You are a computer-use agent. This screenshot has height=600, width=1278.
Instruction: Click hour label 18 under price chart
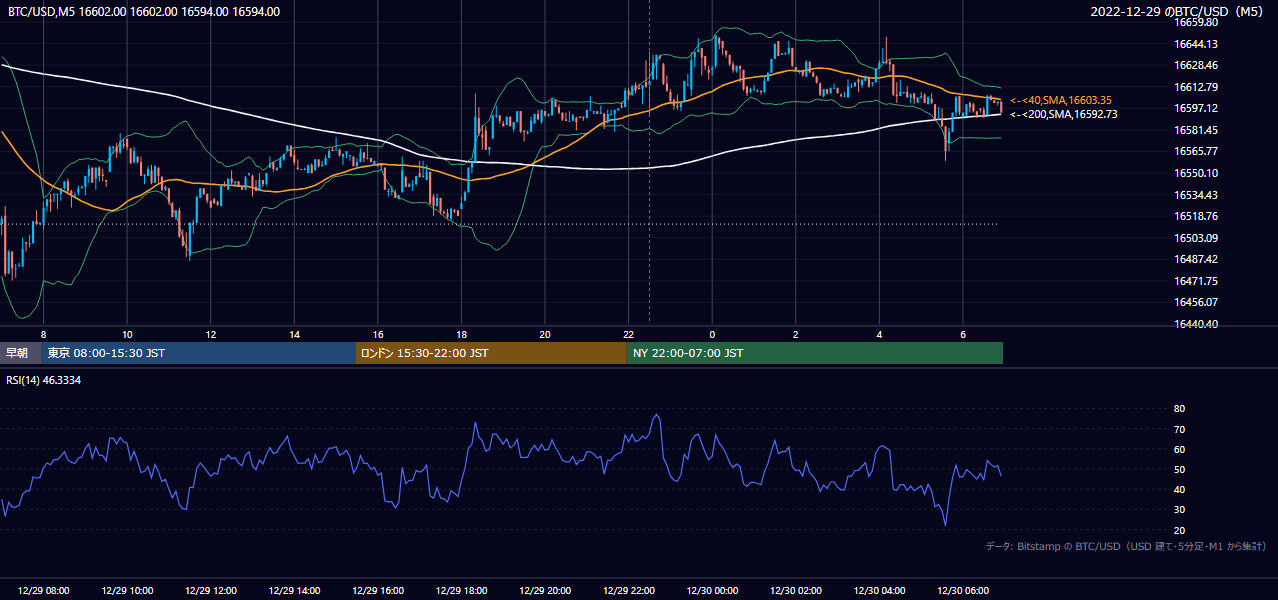(461, 334)
